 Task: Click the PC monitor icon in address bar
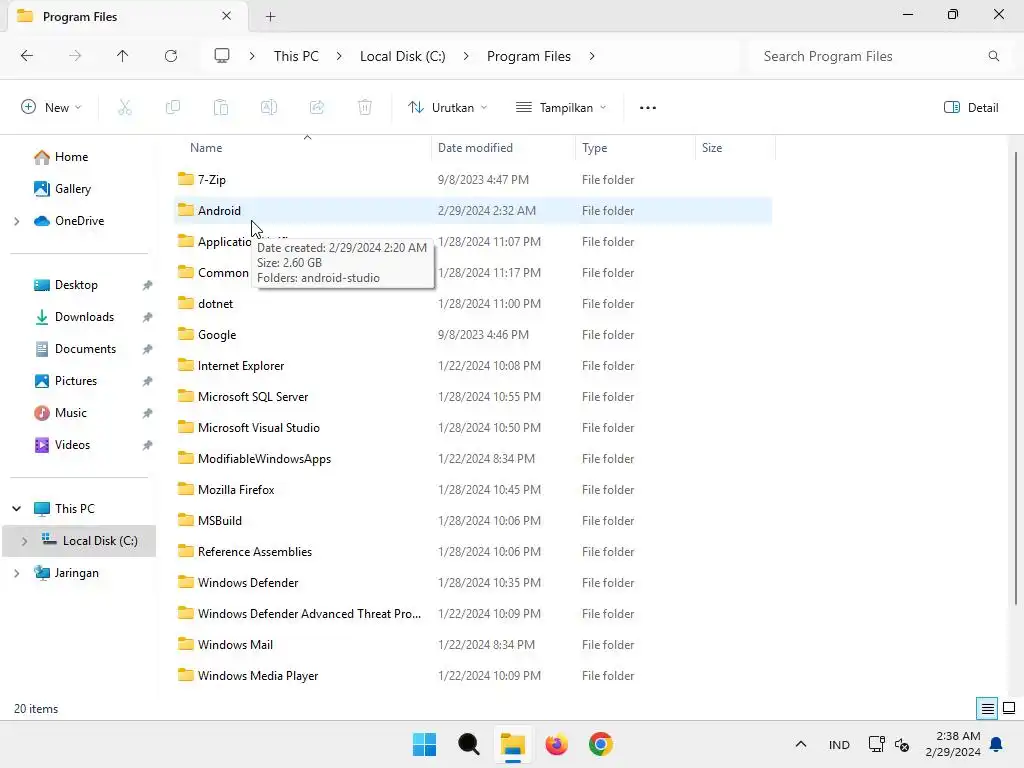coord(222,56)
